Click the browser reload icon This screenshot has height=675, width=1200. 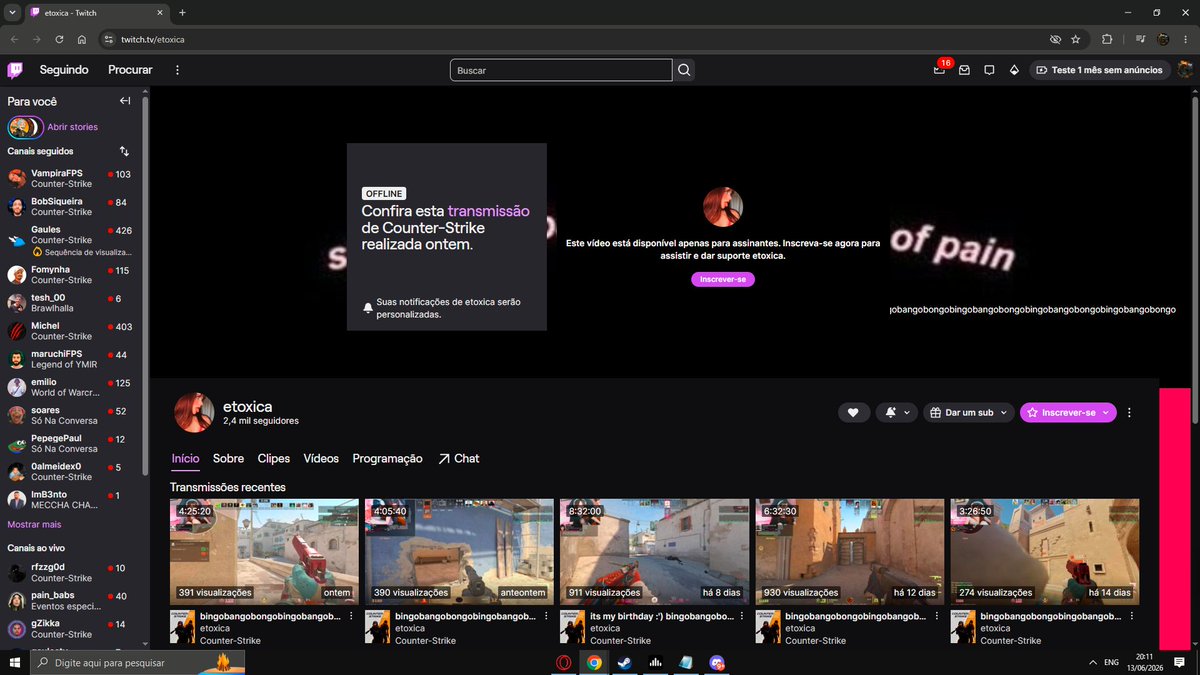coord(59,39)
